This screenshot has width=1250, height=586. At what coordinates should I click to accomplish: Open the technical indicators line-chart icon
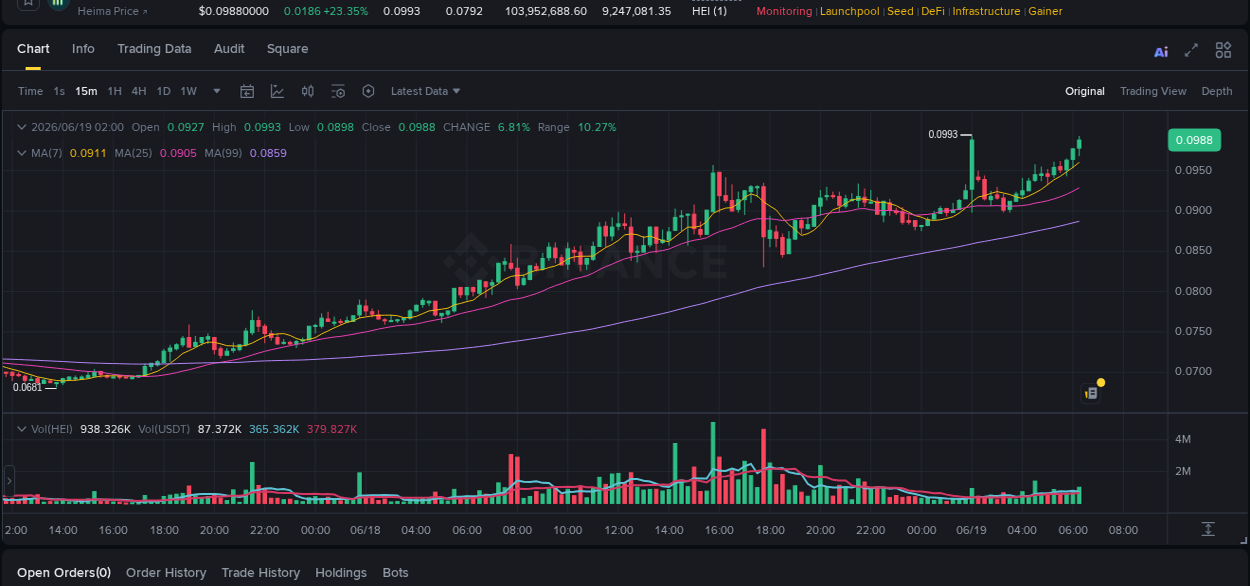(277, 91)
